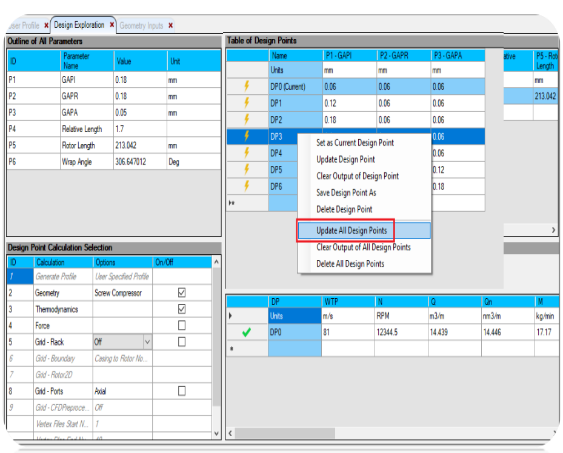This screenshot has height=453, width=563.
Task: Close the Geometry Inputs tab with red X
Action: tap(171, 25)
